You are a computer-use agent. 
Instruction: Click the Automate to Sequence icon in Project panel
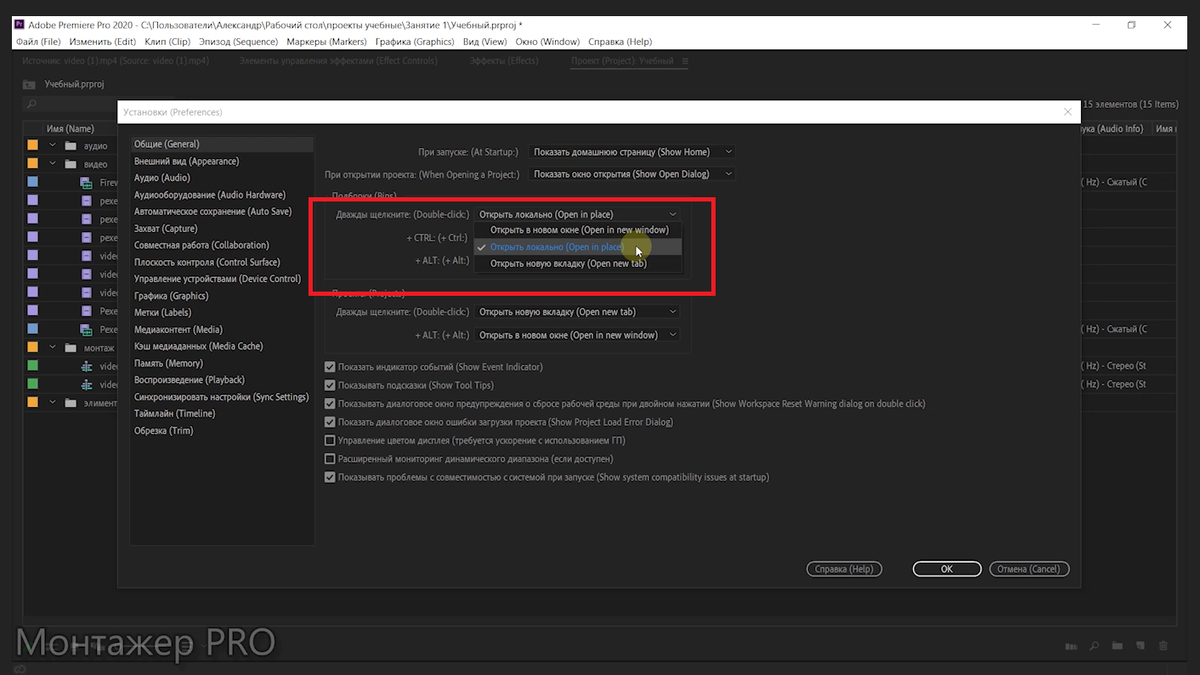(x=1072, y=646)
